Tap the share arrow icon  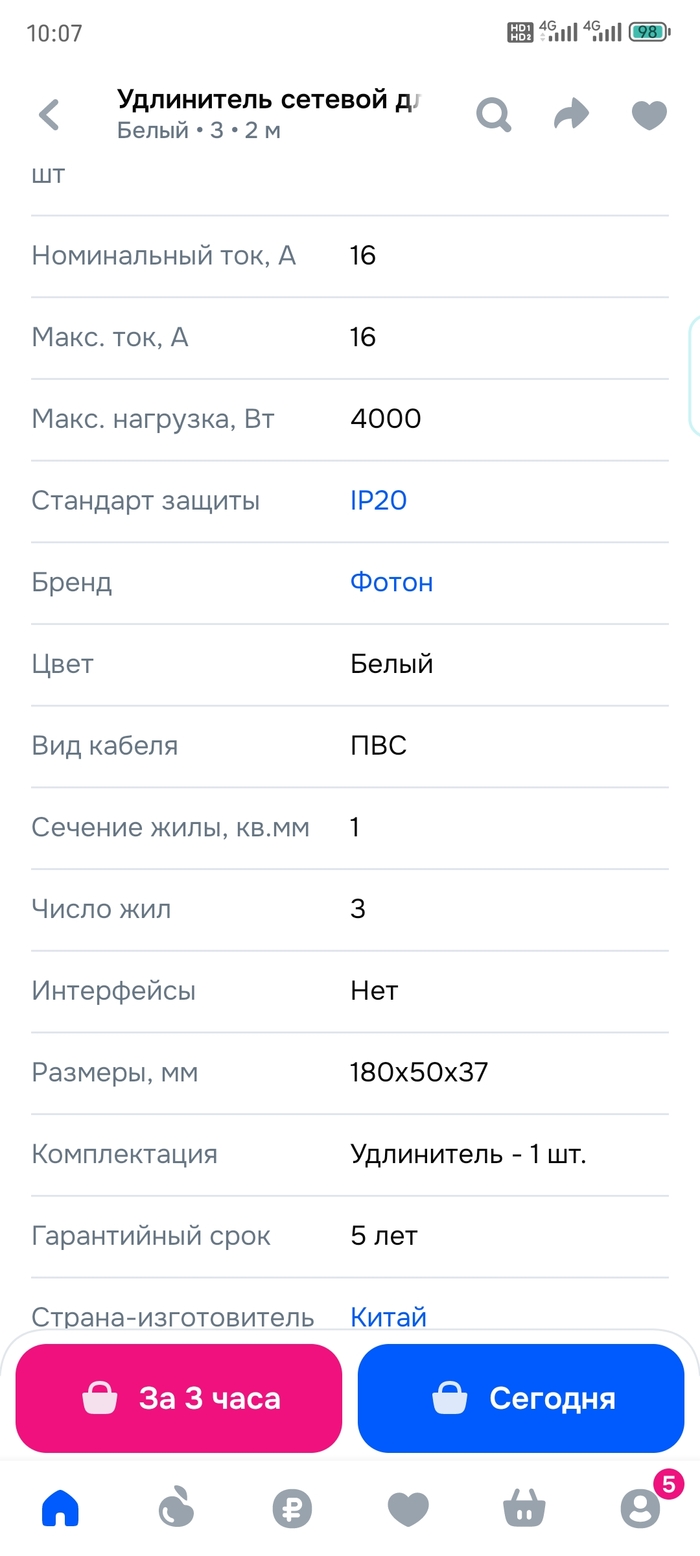coord(571,115)
